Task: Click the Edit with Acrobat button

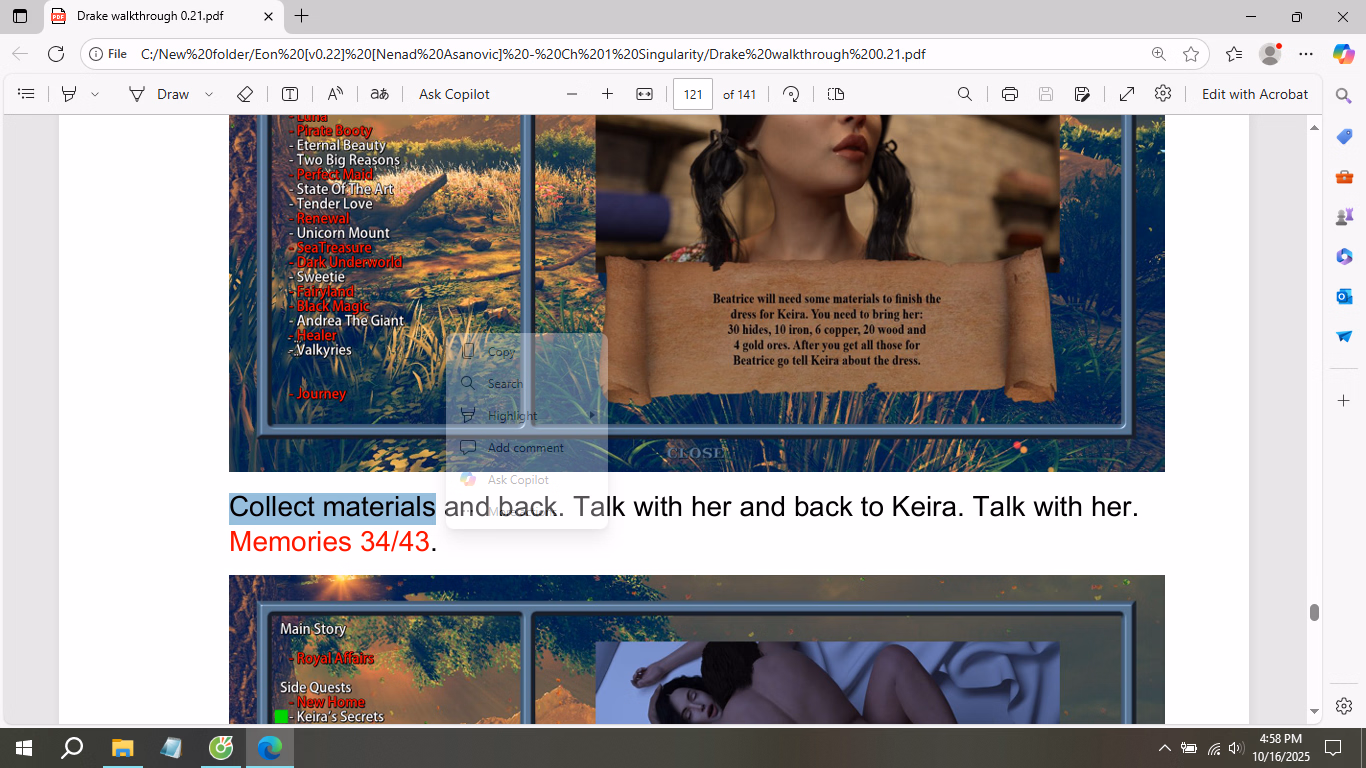Action: pos(1254,94)
